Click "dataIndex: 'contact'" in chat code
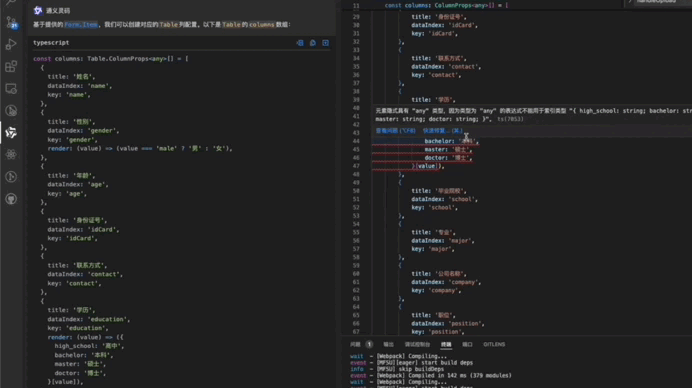692x388 pixels. pos(85,274)
